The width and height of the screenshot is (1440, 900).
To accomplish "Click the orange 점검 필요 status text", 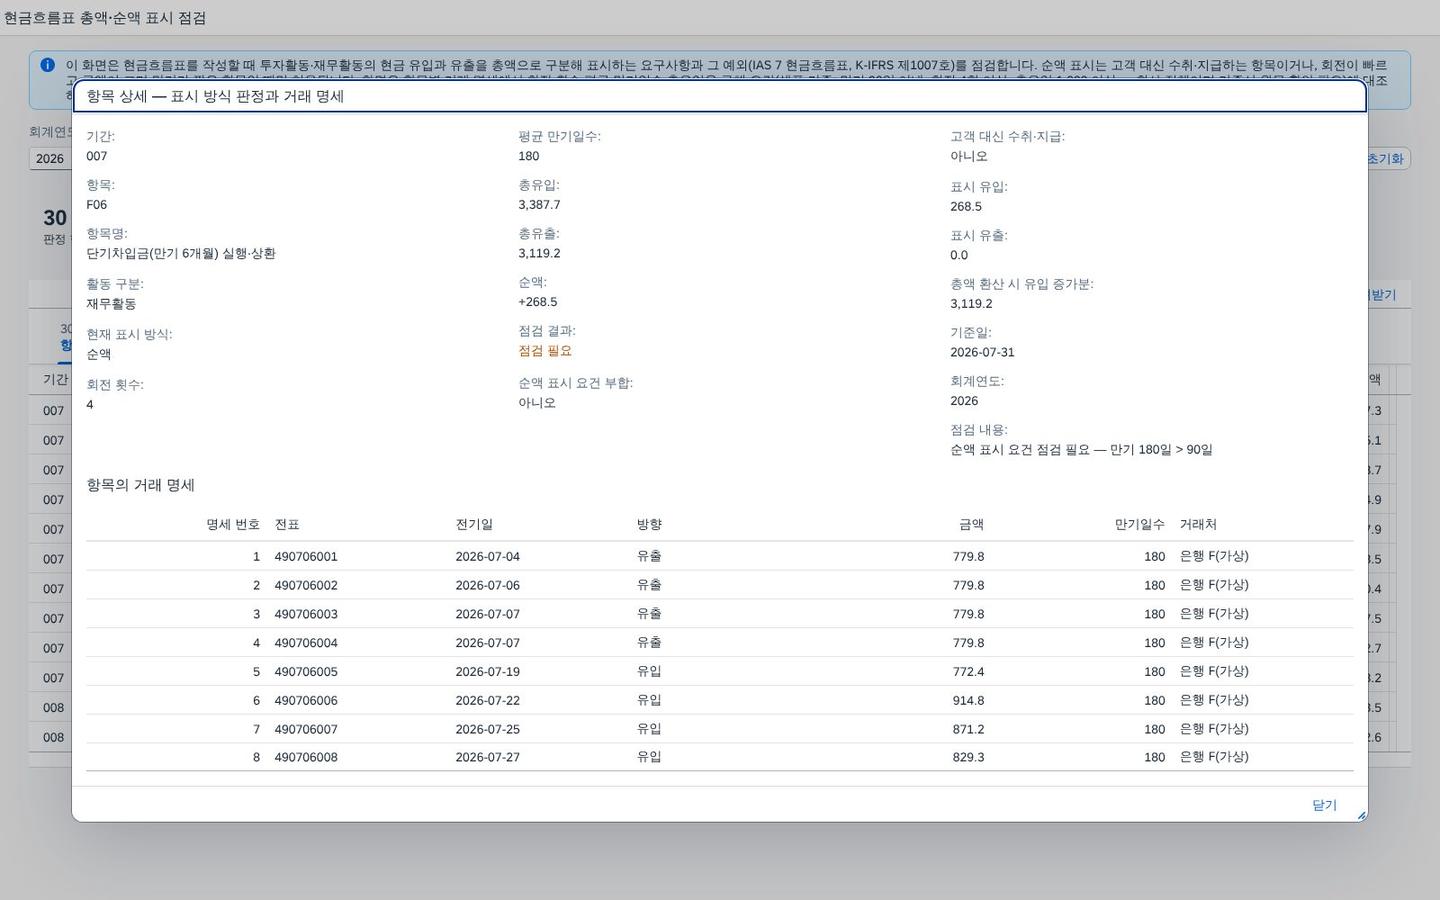I will [545, 351].
